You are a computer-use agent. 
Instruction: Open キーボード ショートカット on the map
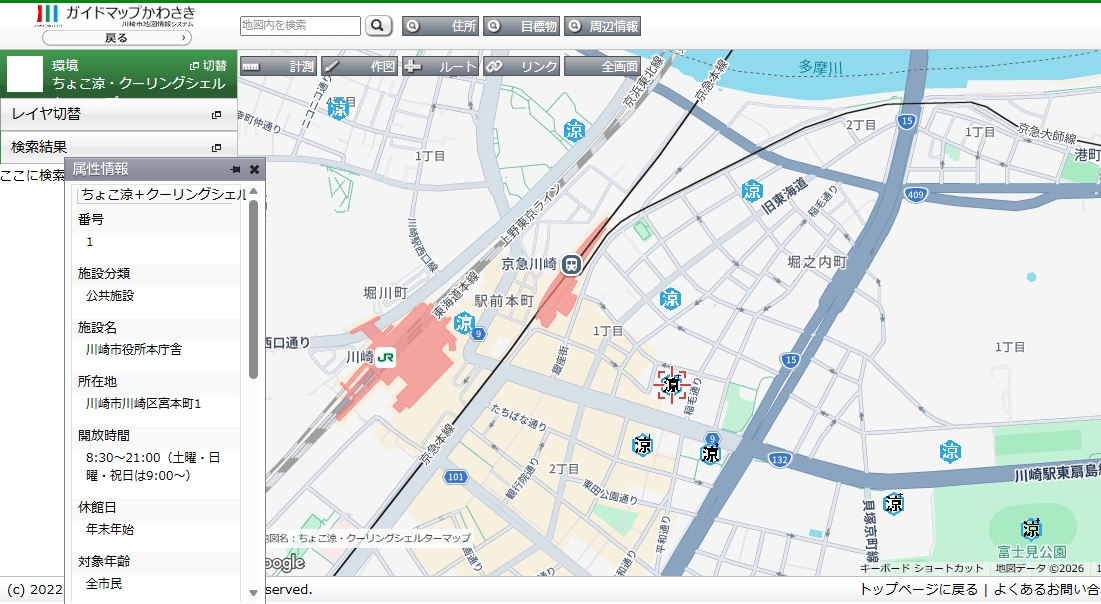[x=921, y=568]
